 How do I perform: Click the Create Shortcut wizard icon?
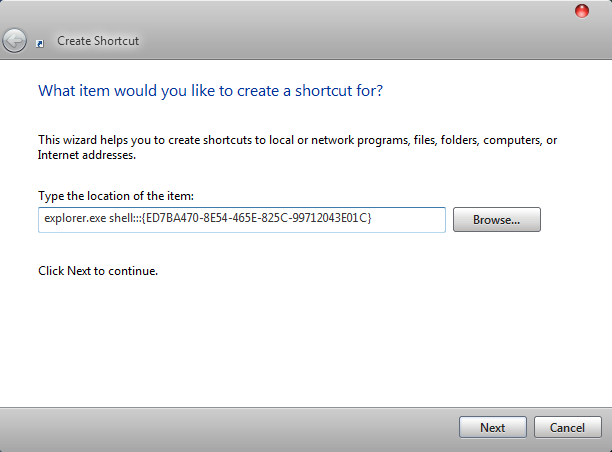tap(40, 43)
